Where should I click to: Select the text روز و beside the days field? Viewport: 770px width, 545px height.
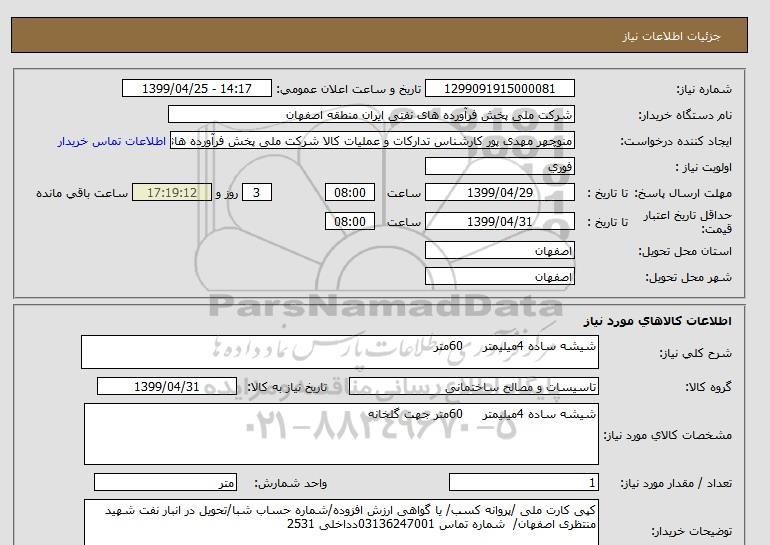227,193
